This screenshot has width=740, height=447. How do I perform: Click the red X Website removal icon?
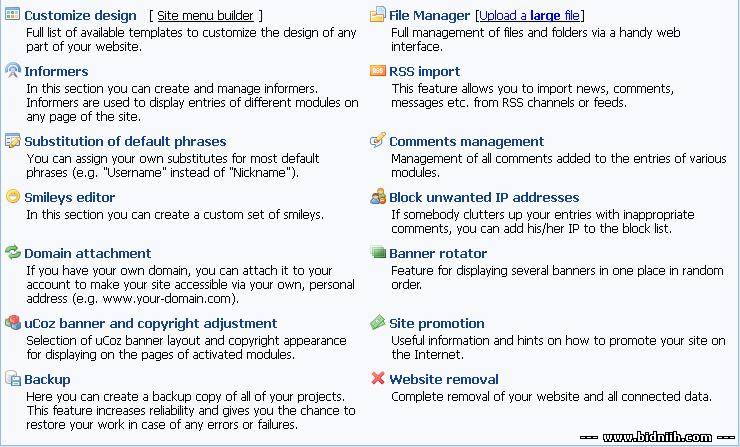(378, 378)
